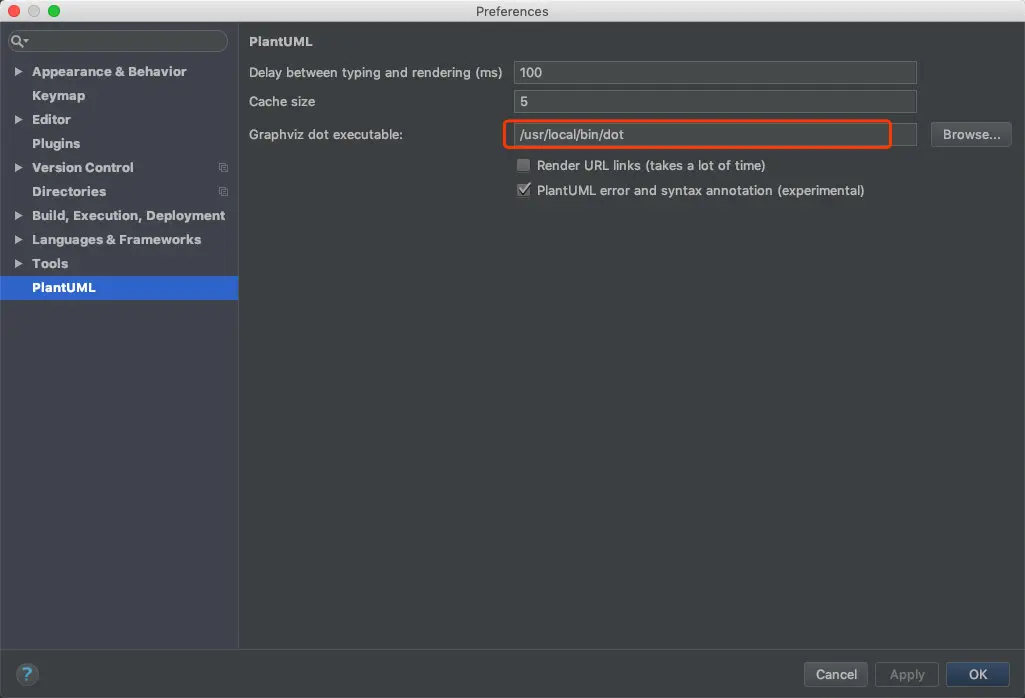Click the Cancel button
1025x698 pixels.
835,674
